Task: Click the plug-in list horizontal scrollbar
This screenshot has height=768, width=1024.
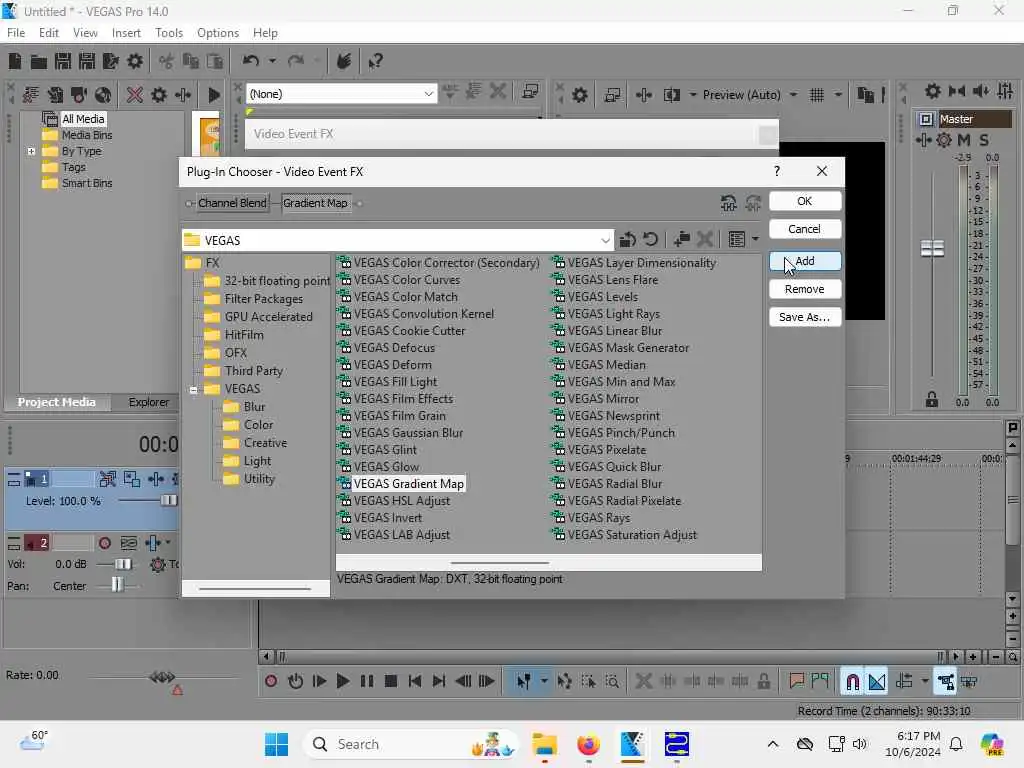Action: [500, 562]
